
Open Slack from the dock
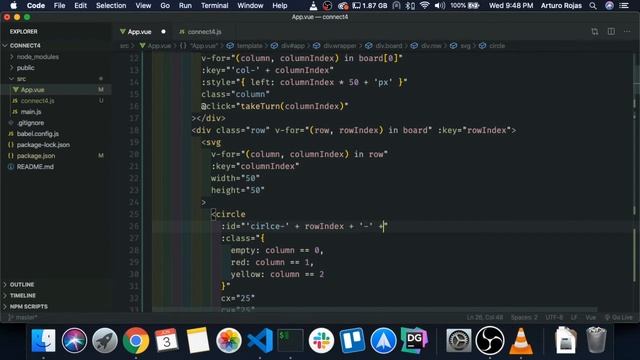tap(321, 340)
